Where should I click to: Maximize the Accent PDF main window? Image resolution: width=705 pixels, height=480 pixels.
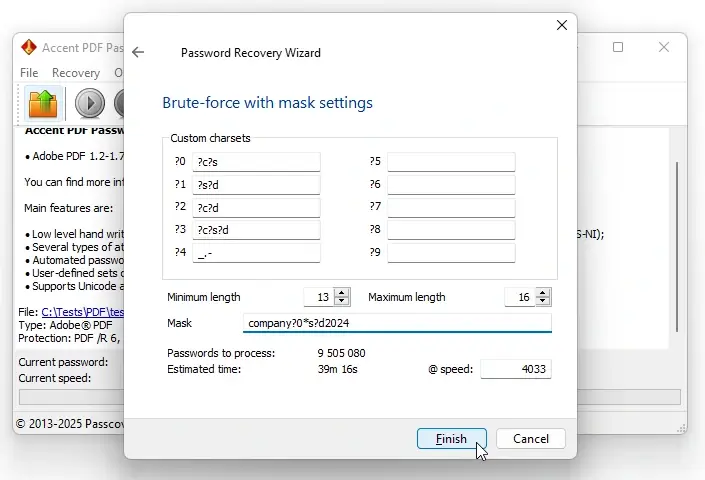(618, 47)
